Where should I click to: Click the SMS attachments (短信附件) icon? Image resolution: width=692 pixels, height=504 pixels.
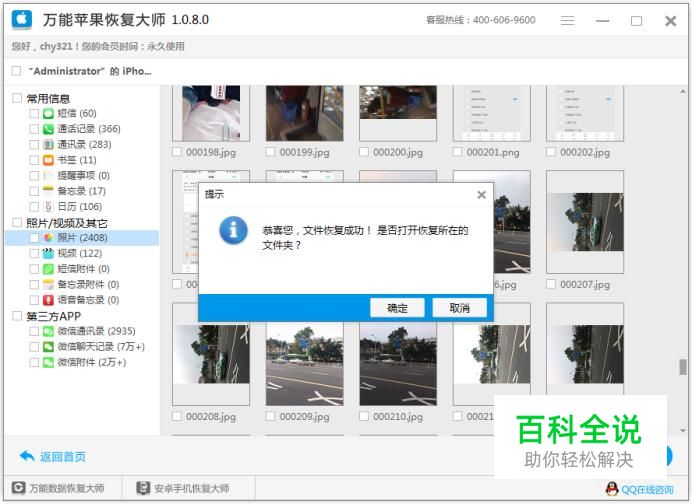pyautogui.click(x=48, y=269)
